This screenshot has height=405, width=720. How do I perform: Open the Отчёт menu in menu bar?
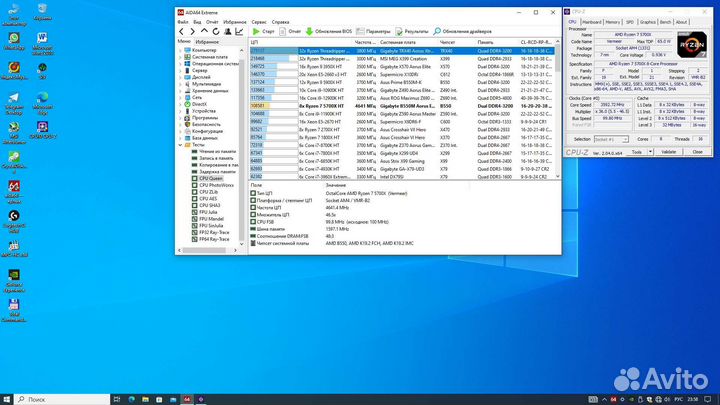coord(212,22)
